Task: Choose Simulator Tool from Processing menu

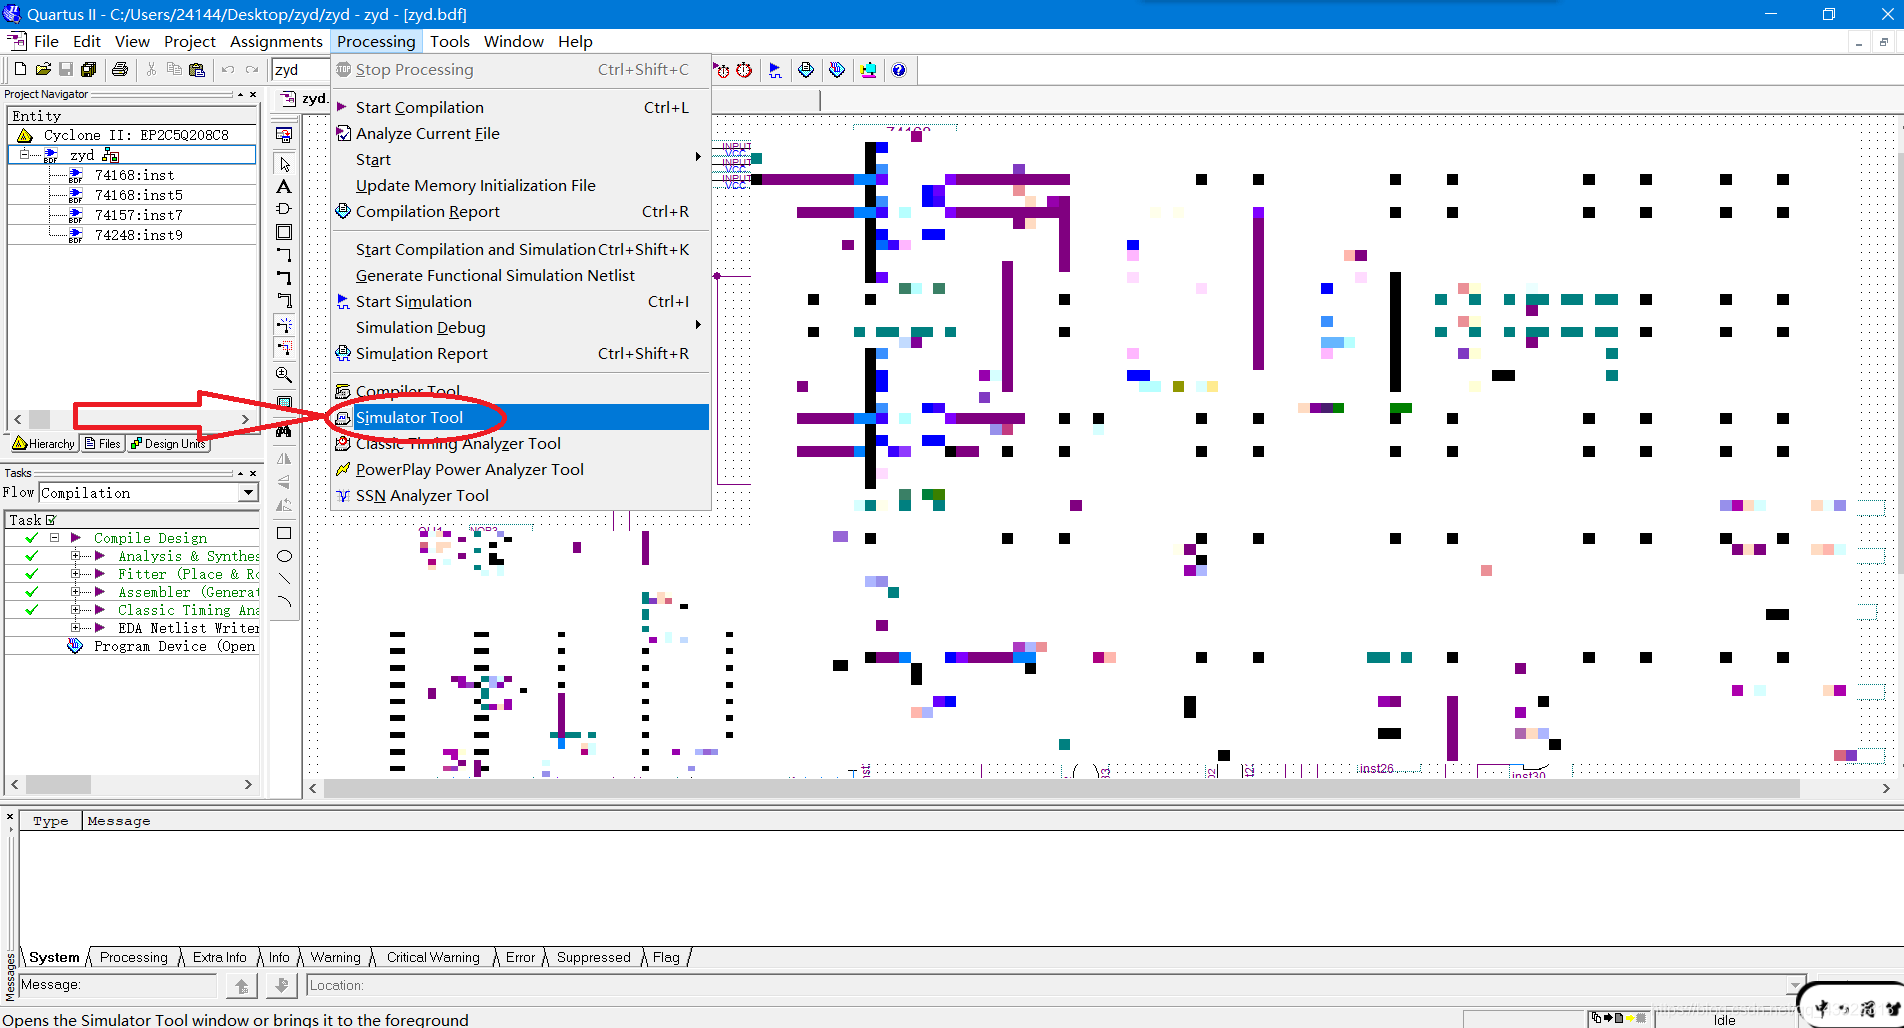Action: click(x=521, y=417)
